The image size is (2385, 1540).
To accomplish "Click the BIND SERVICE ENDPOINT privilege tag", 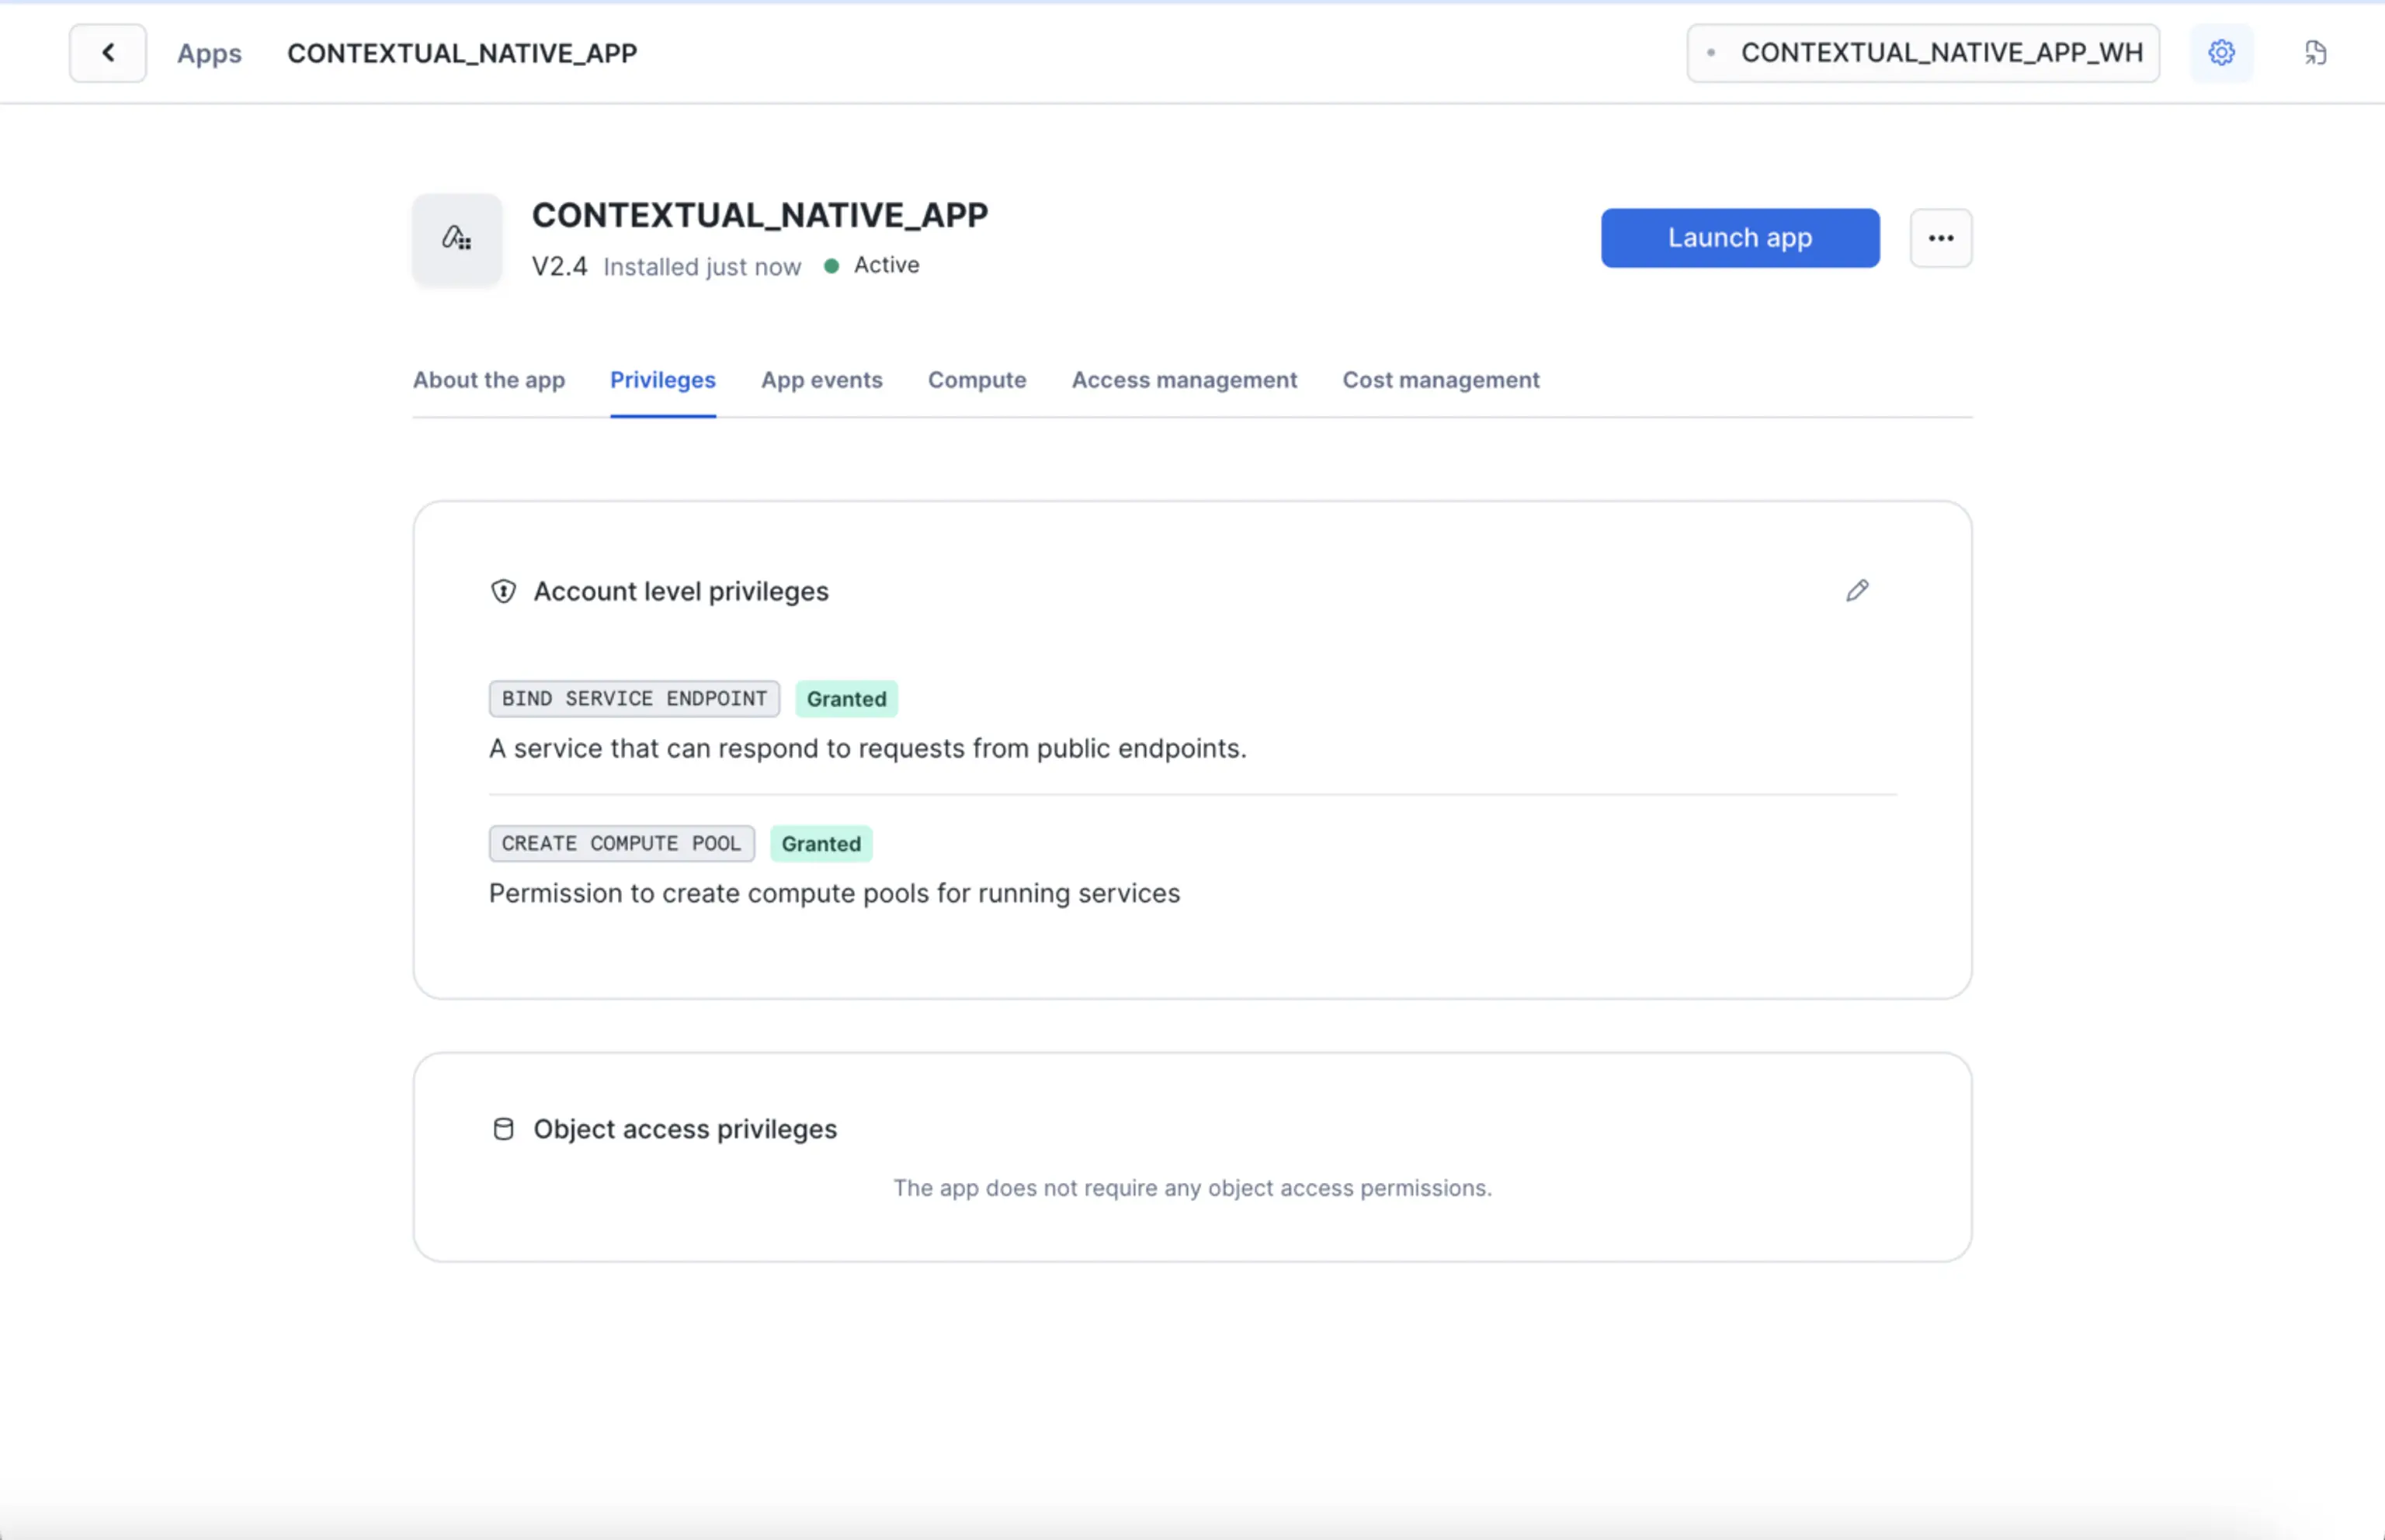I will pos(634,699).
